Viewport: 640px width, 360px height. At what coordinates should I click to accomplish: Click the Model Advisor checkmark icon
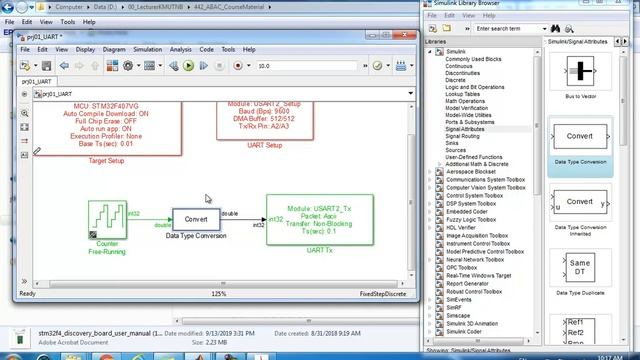click(378, 66)
